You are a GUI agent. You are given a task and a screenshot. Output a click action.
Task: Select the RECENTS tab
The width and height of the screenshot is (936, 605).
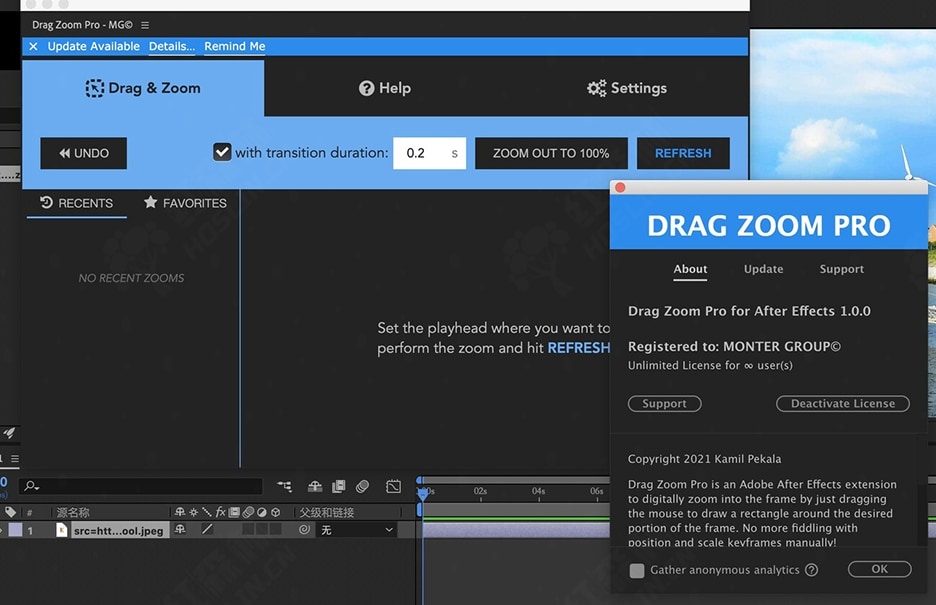(x=76, y=203)
